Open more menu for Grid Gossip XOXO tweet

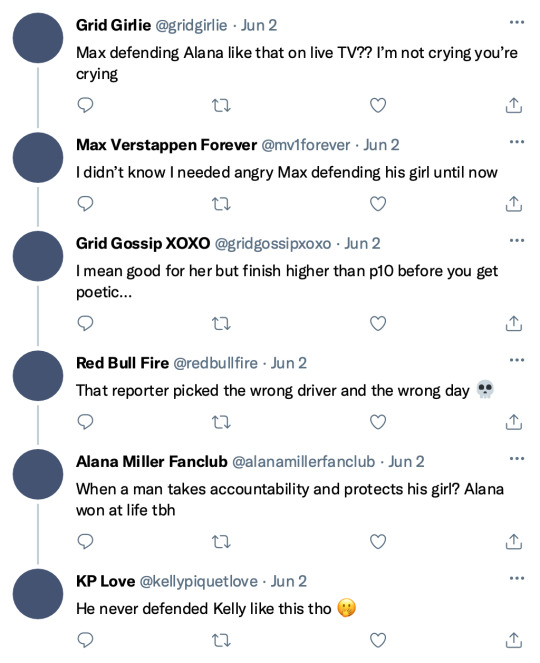click(x=517, y=241)
